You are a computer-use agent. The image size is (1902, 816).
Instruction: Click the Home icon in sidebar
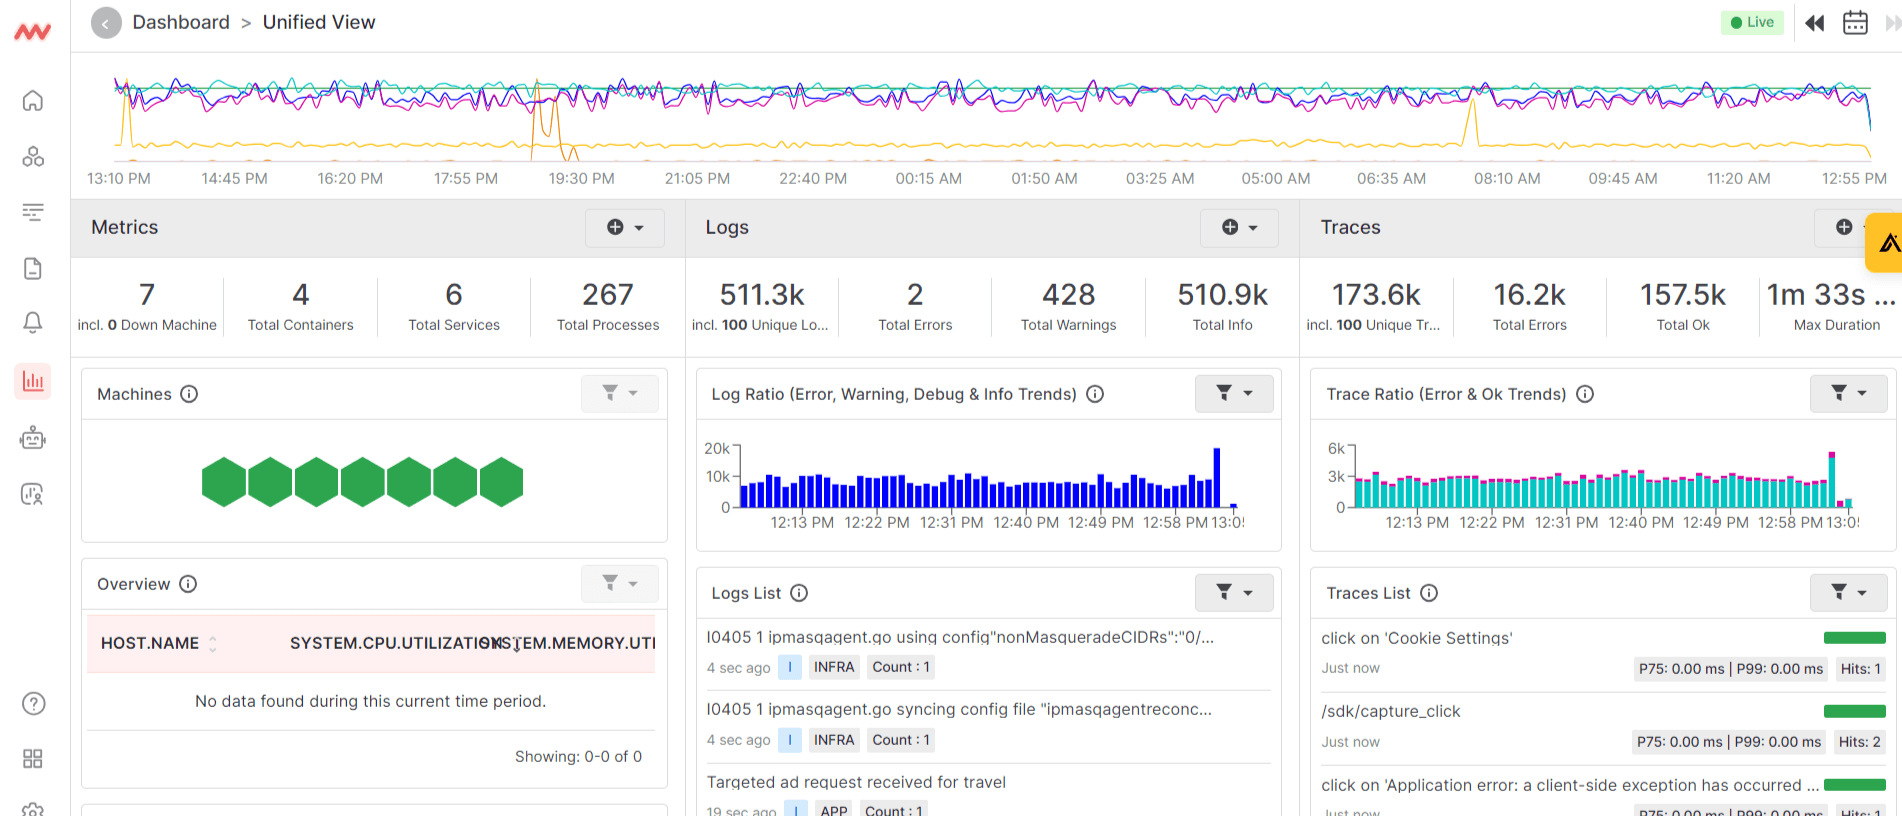click(33, 101)
